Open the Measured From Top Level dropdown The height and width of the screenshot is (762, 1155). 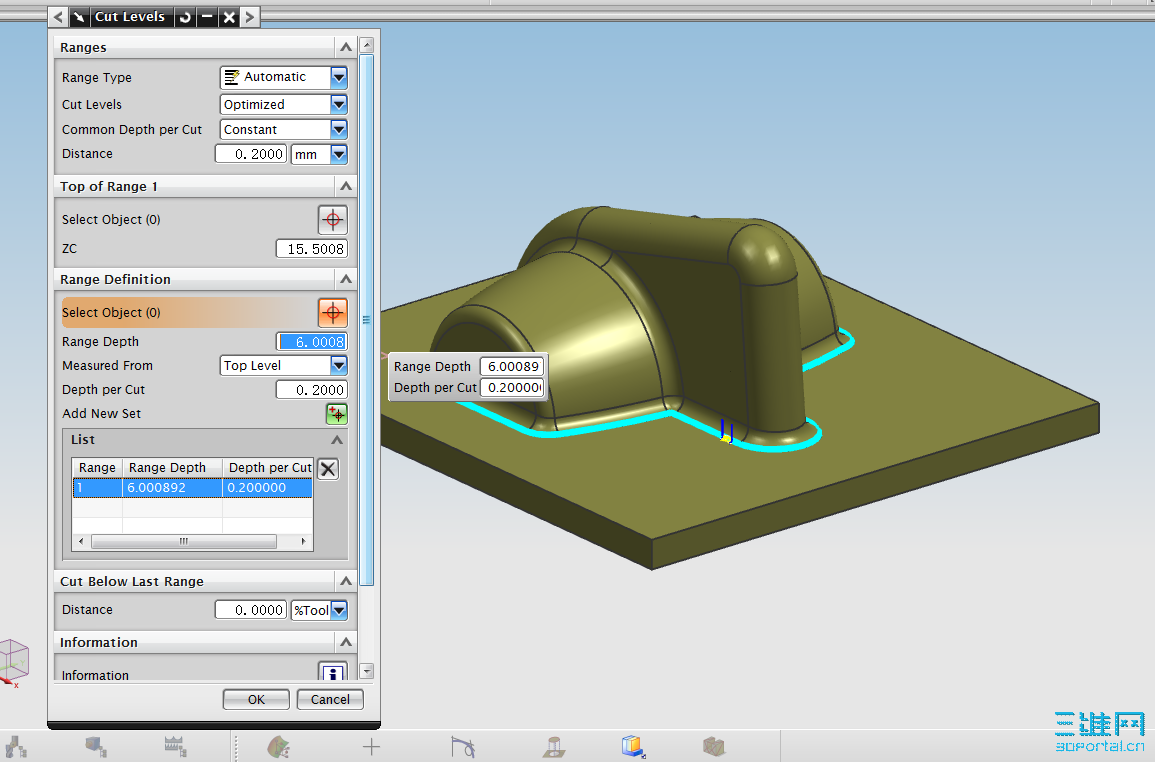pos(338,366)
